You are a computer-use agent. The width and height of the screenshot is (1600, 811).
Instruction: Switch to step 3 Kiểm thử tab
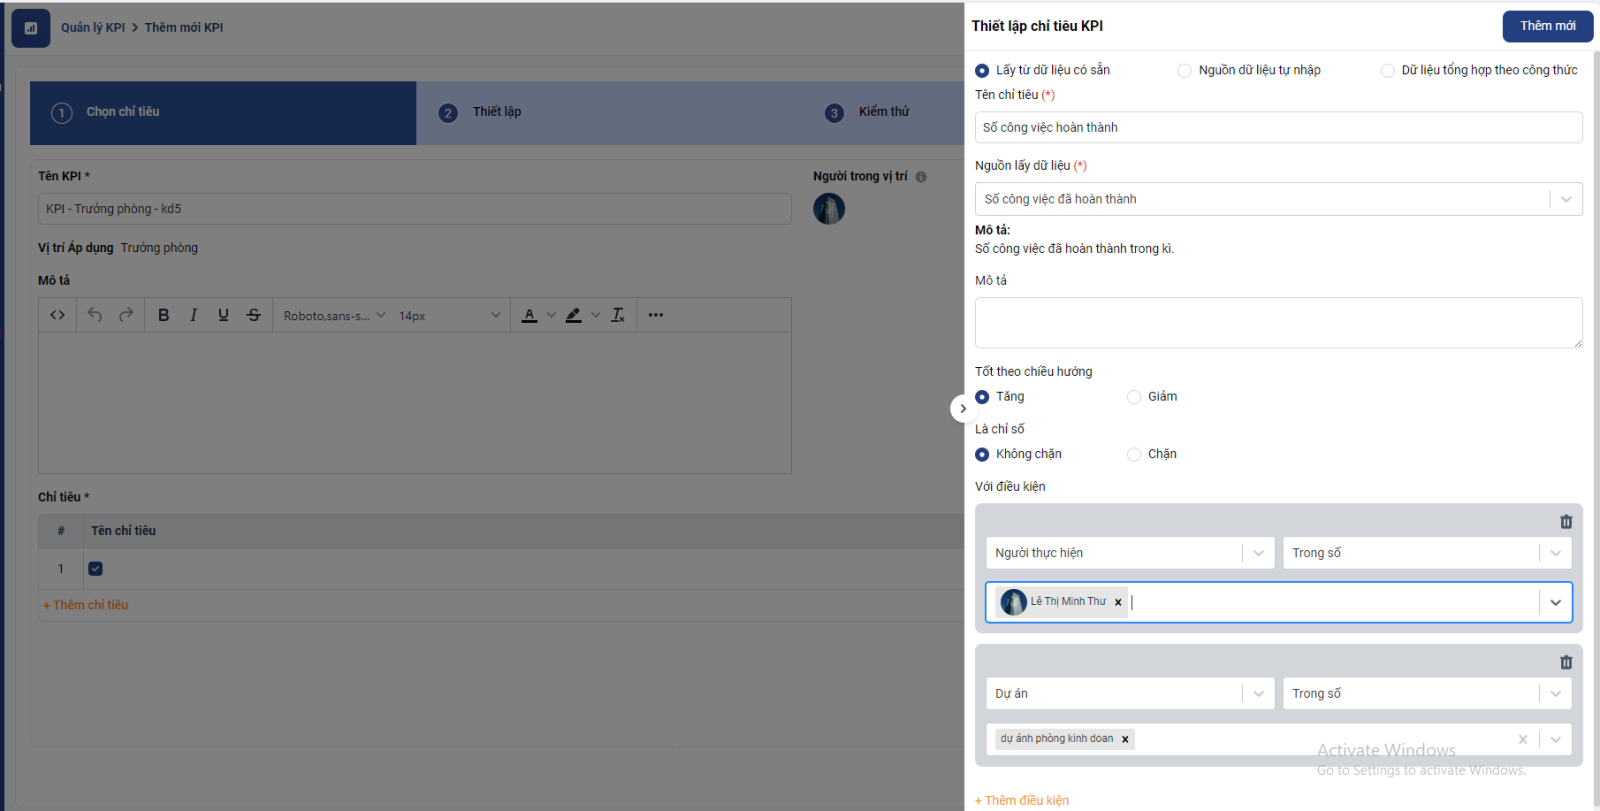(883, 112)
